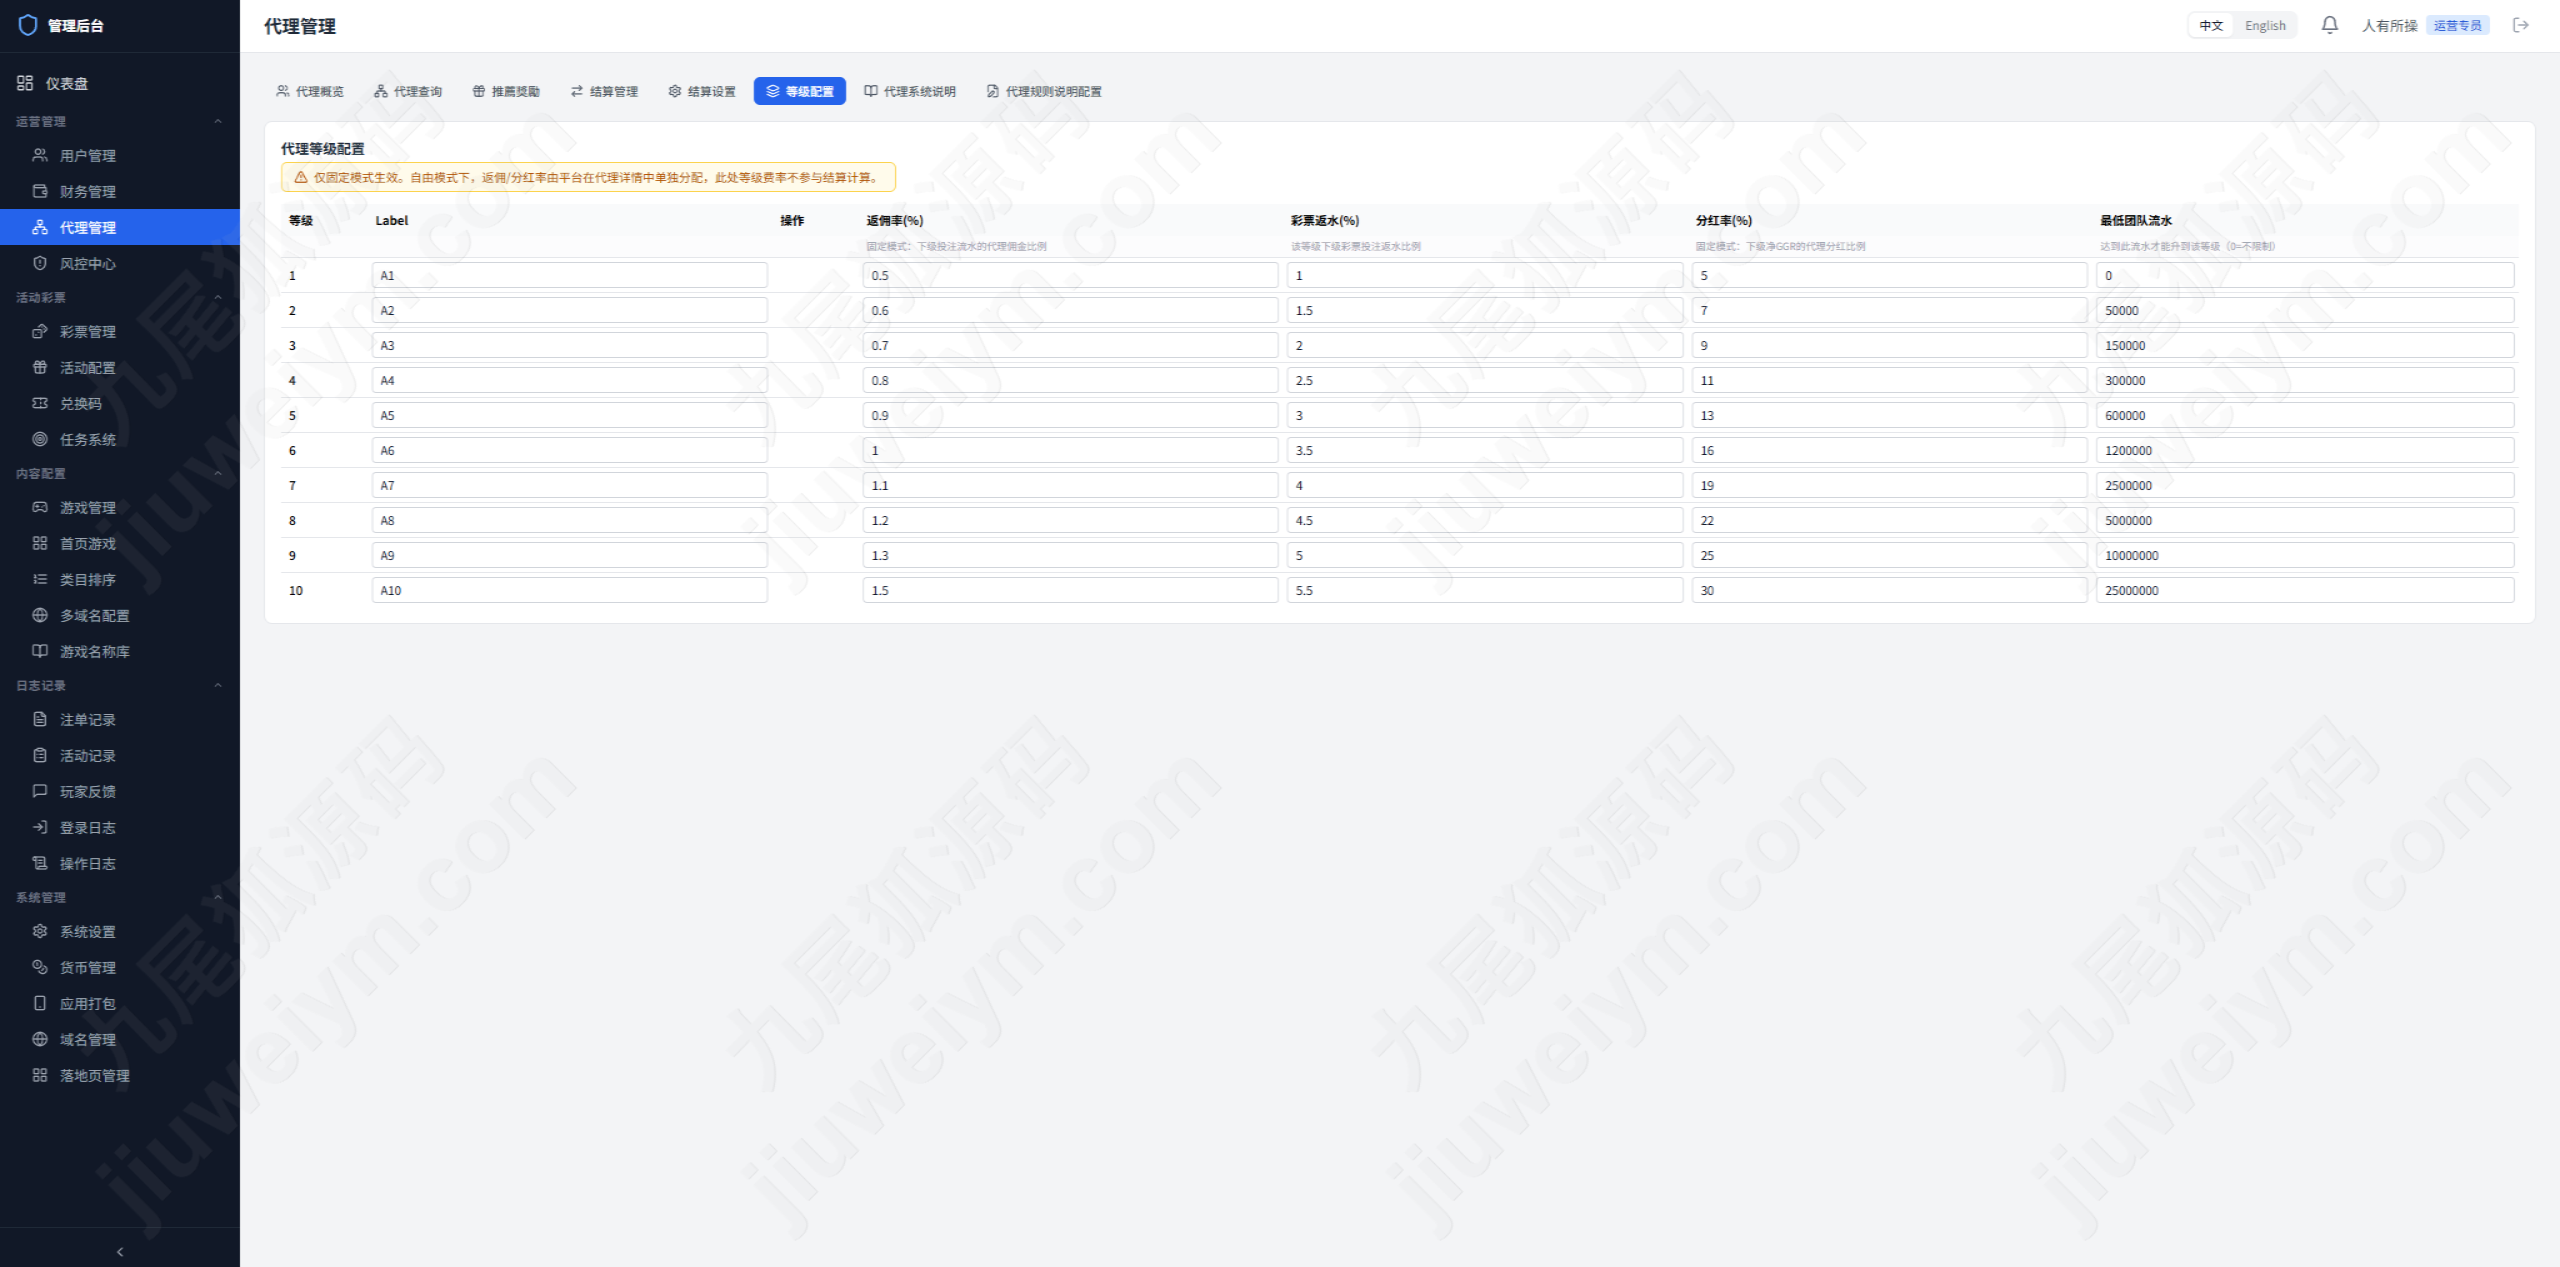Click the A5 label input field
The height and width of the screenshot is (1267, 2560).
pyautogui.click(x=570, y=415)
